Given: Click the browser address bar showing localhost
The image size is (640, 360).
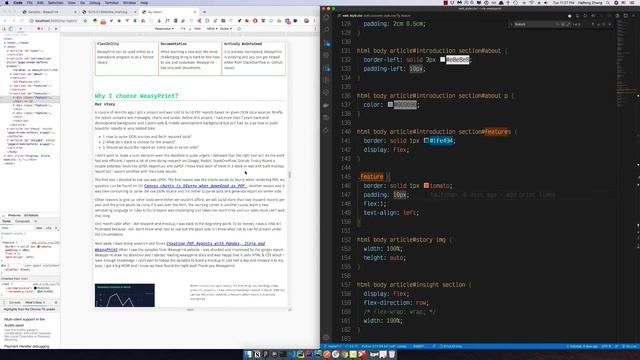Looking at the screenshot, I should 57,20.
